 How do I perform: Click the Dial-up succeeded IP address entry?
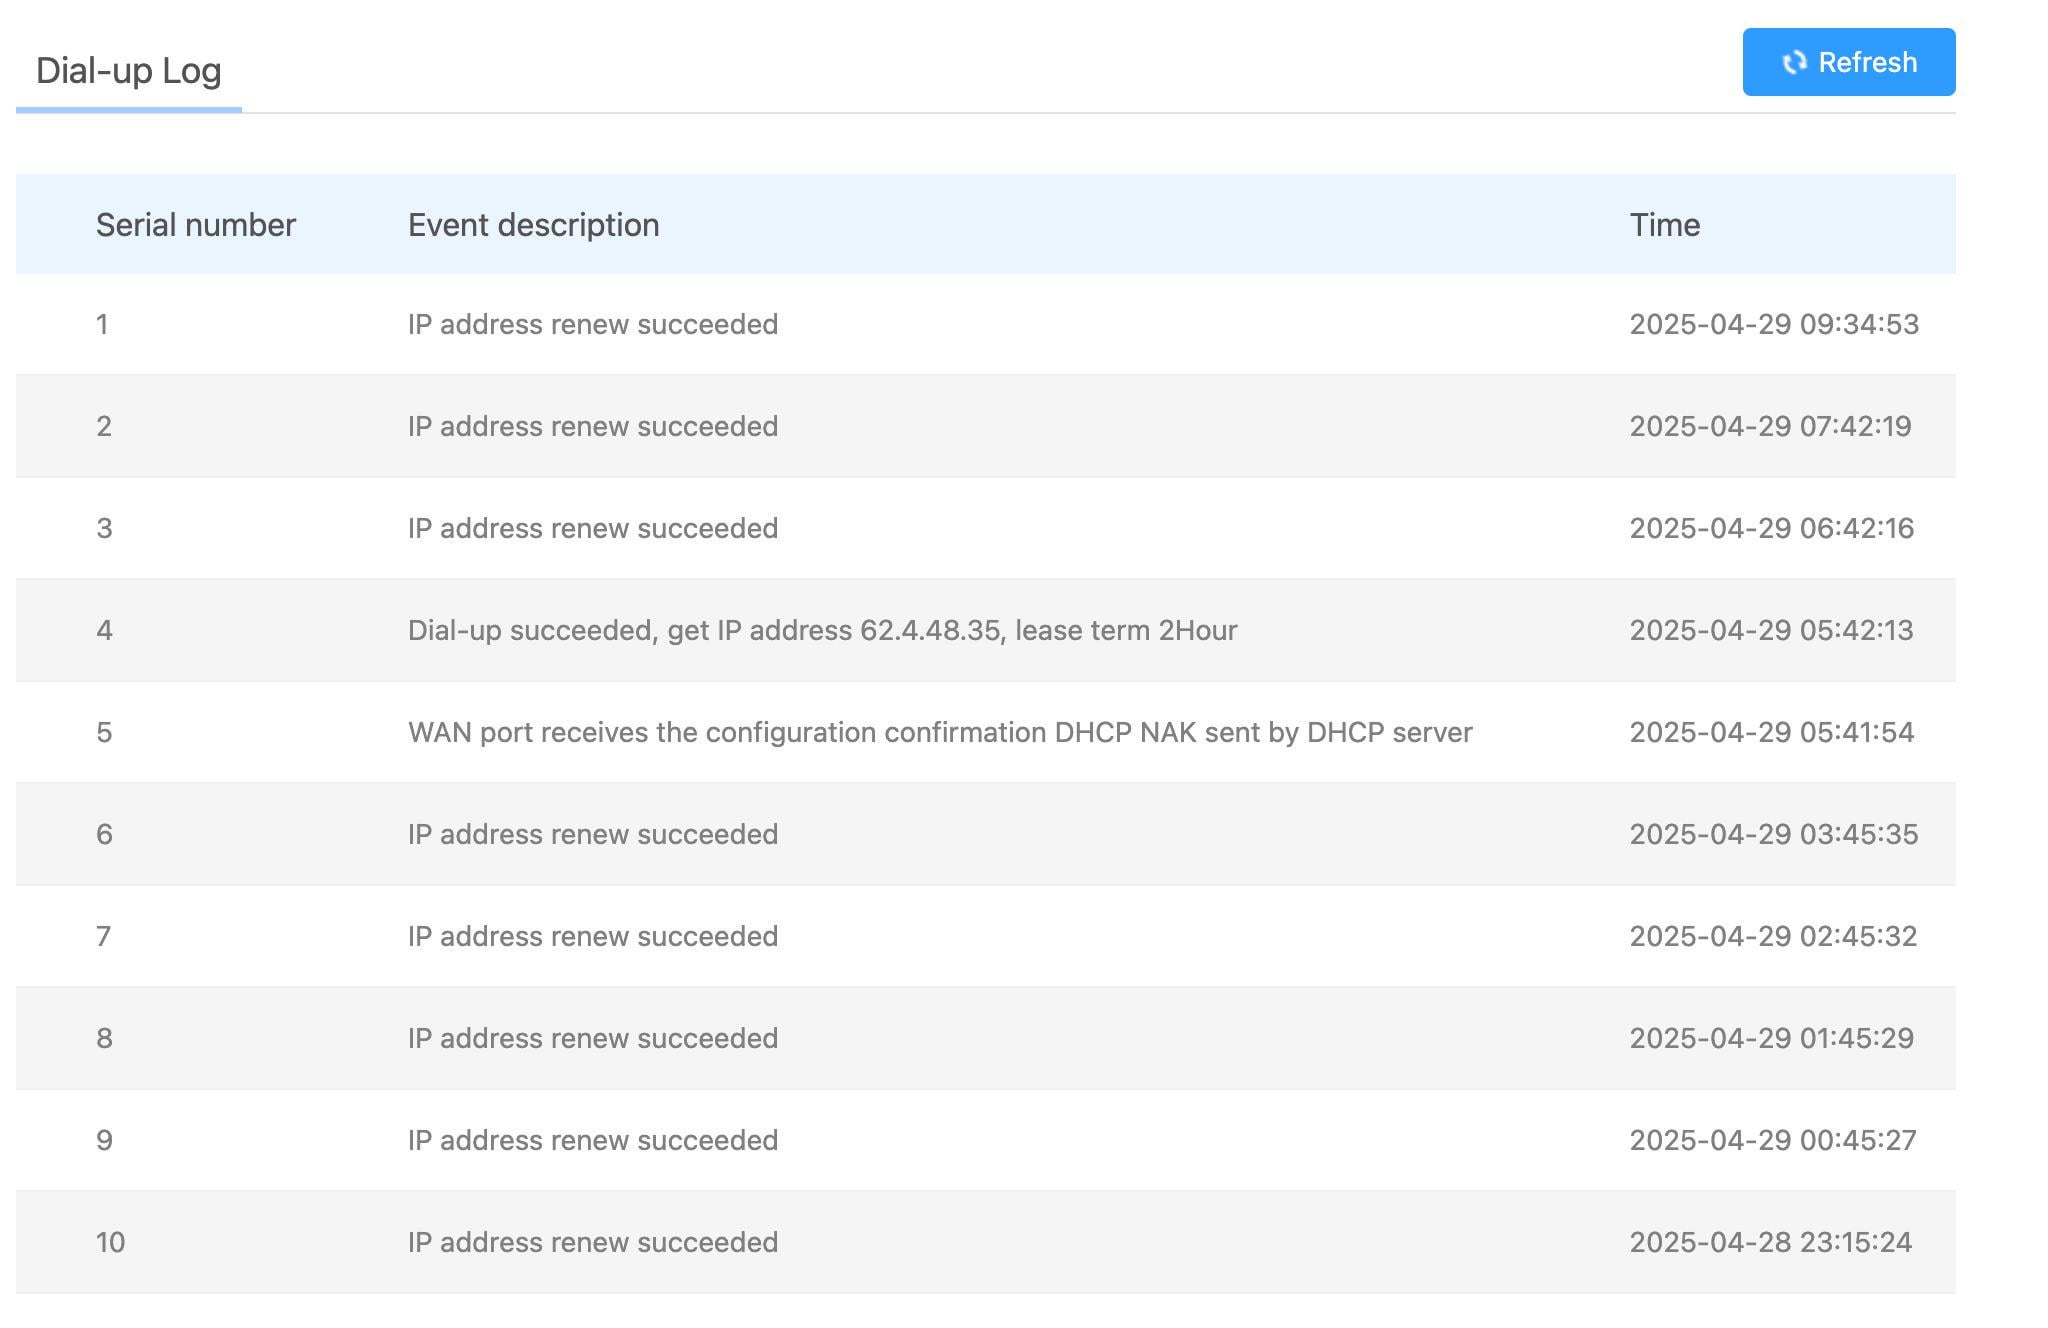click(822, 631)
